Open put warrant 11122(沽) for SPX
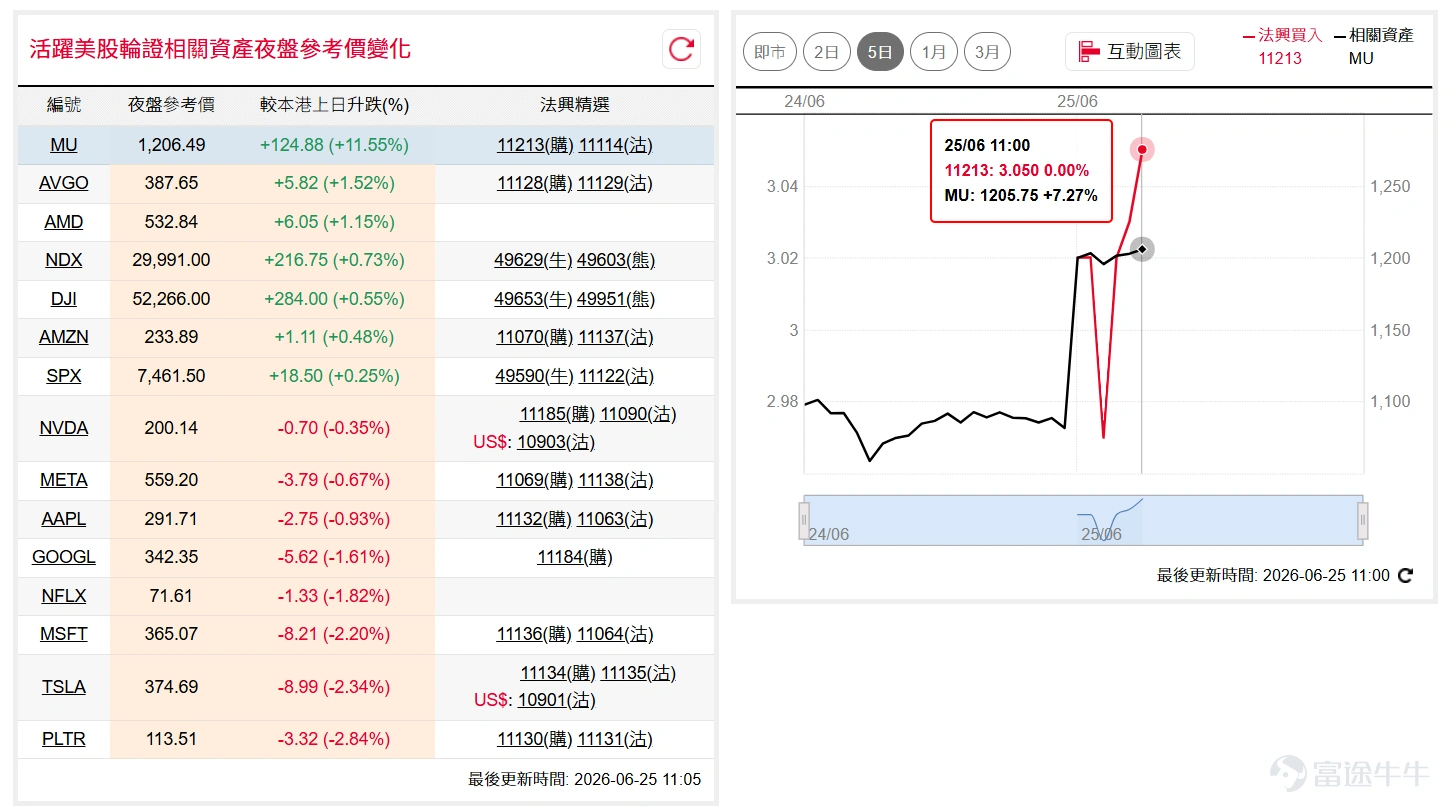Viewport: 1450px width, 810px height. pyautogui.click(x=616, y=376)
